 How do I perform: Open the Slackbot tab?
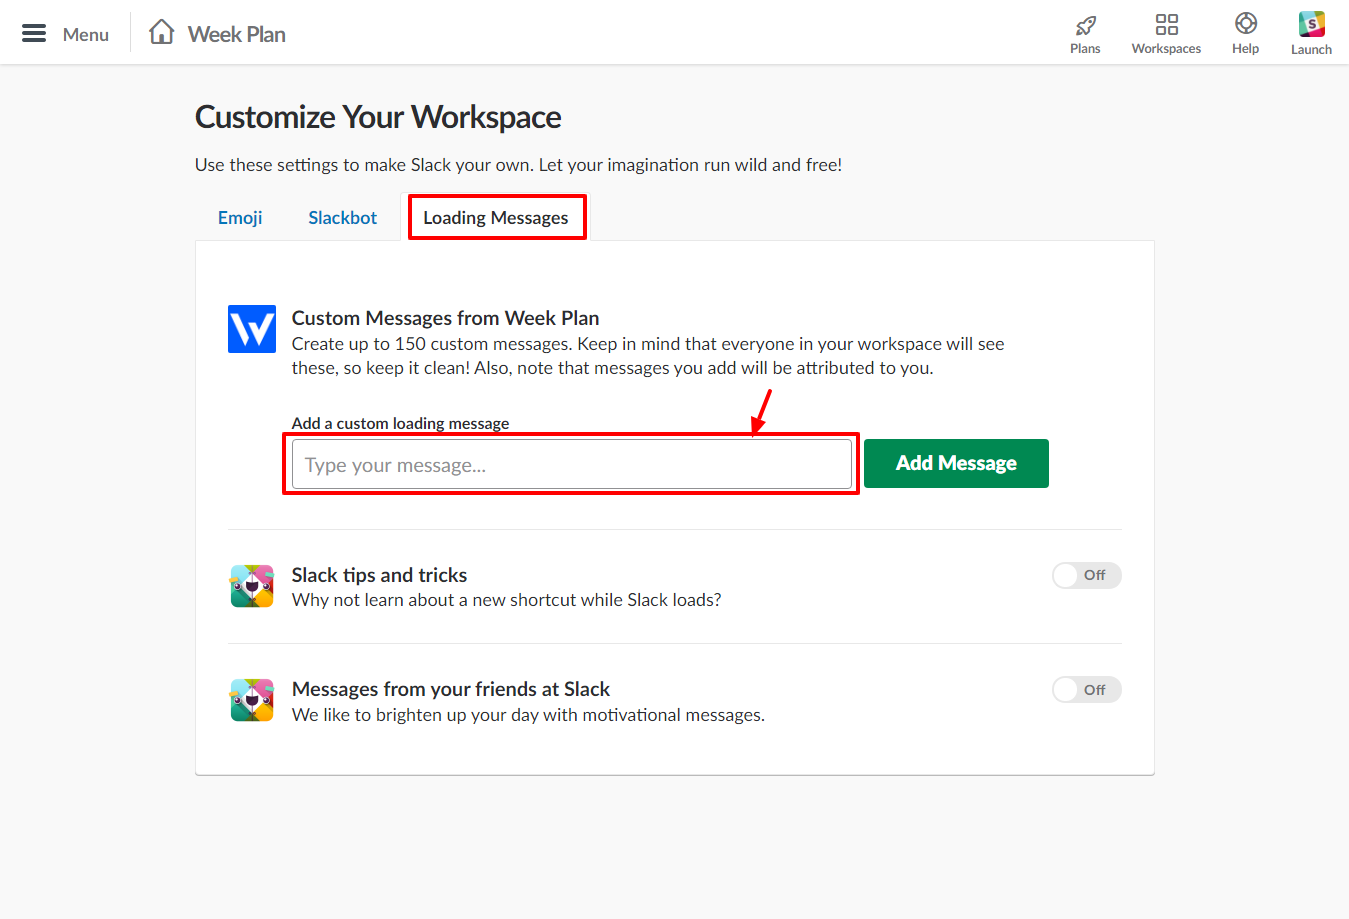pyautogui.click(x=342, y=217)
